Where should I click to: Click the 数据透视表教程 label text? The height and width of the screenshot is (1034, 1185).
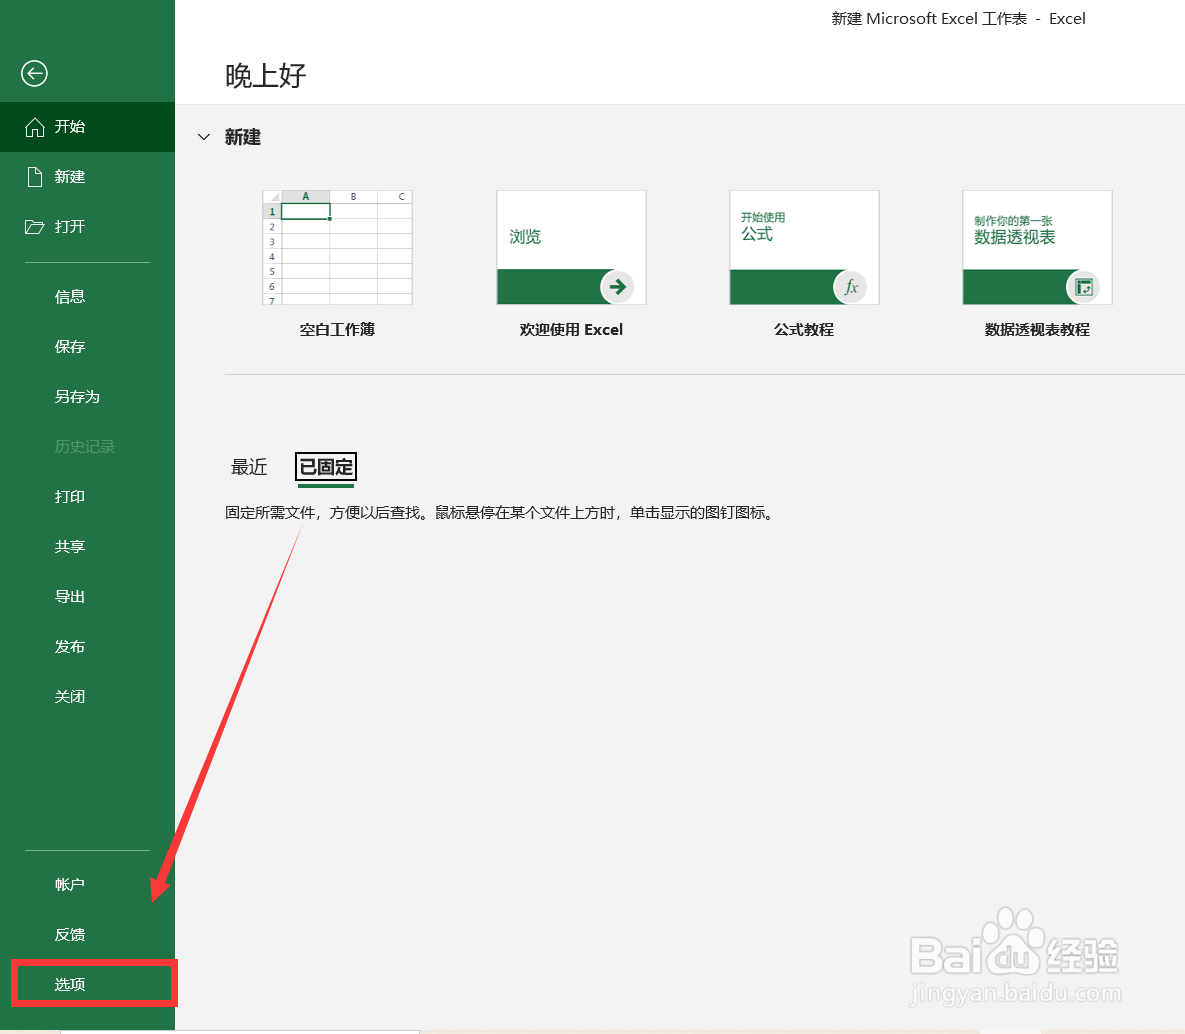point(1037,330)
